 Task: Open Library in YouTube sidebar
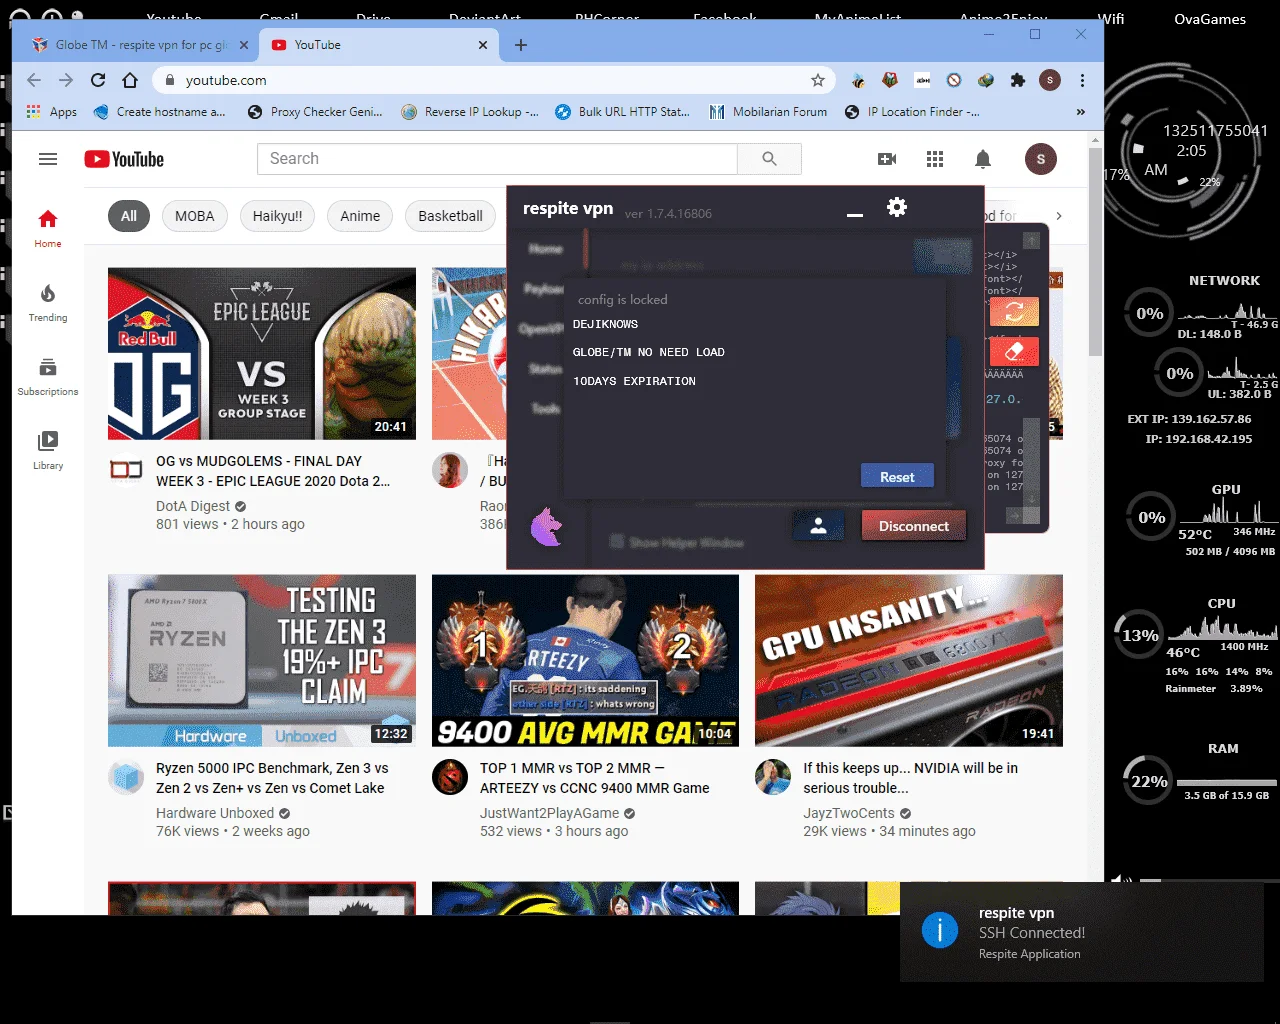(48, 451)
